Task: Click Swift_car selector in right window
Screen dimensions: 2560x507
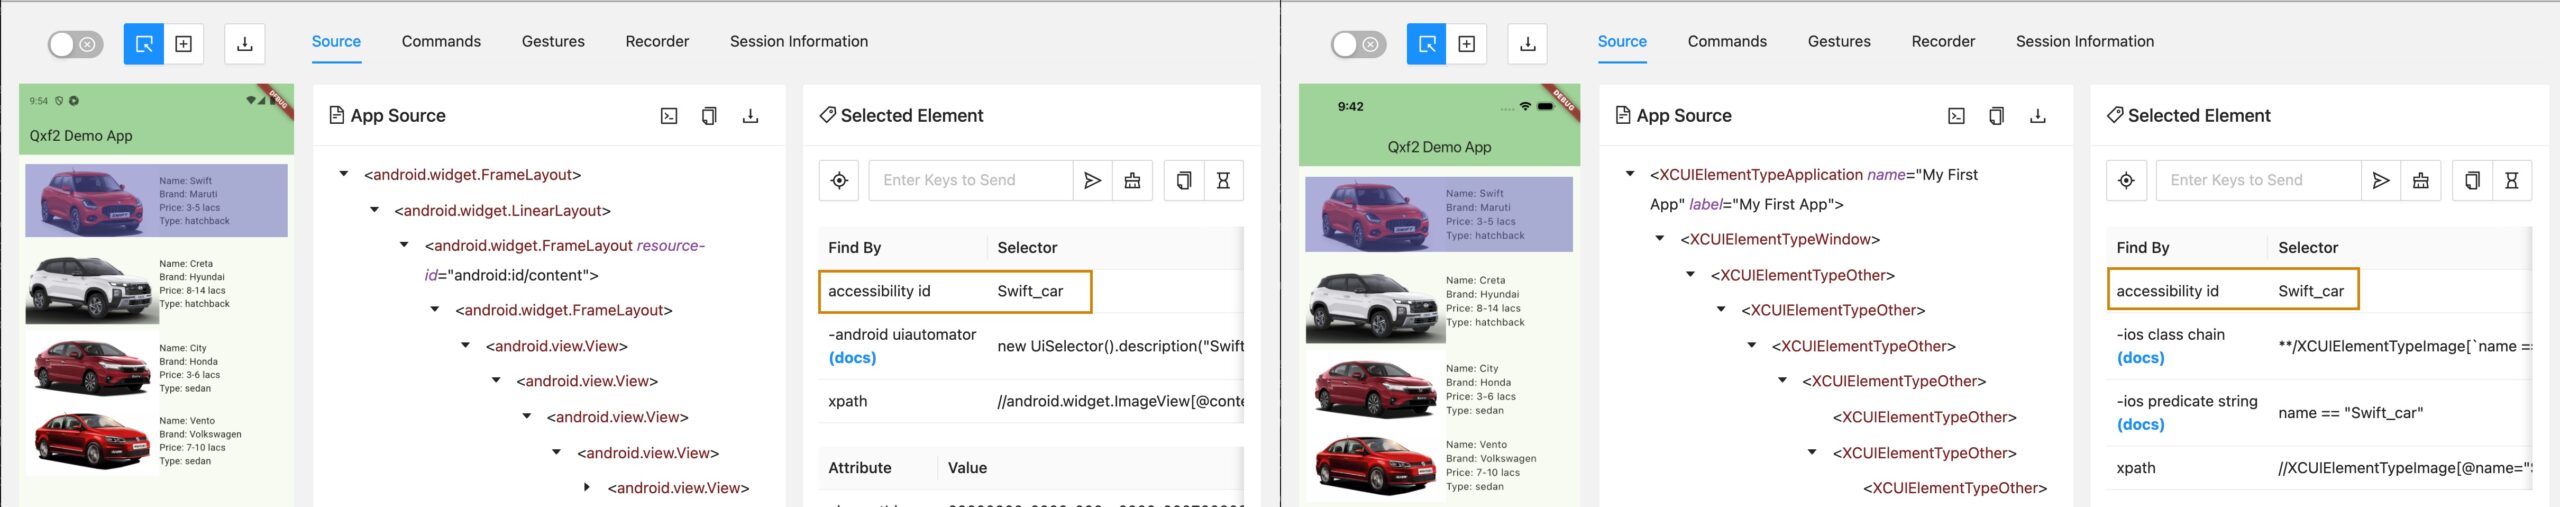Action: tap(2311, 291)
